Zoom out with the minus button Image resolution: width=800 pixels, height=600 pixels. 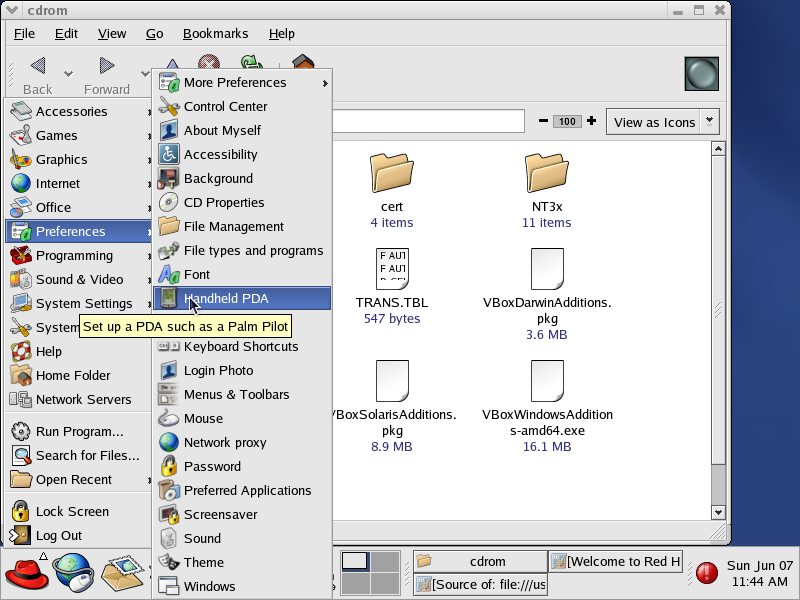coord(543,121)
